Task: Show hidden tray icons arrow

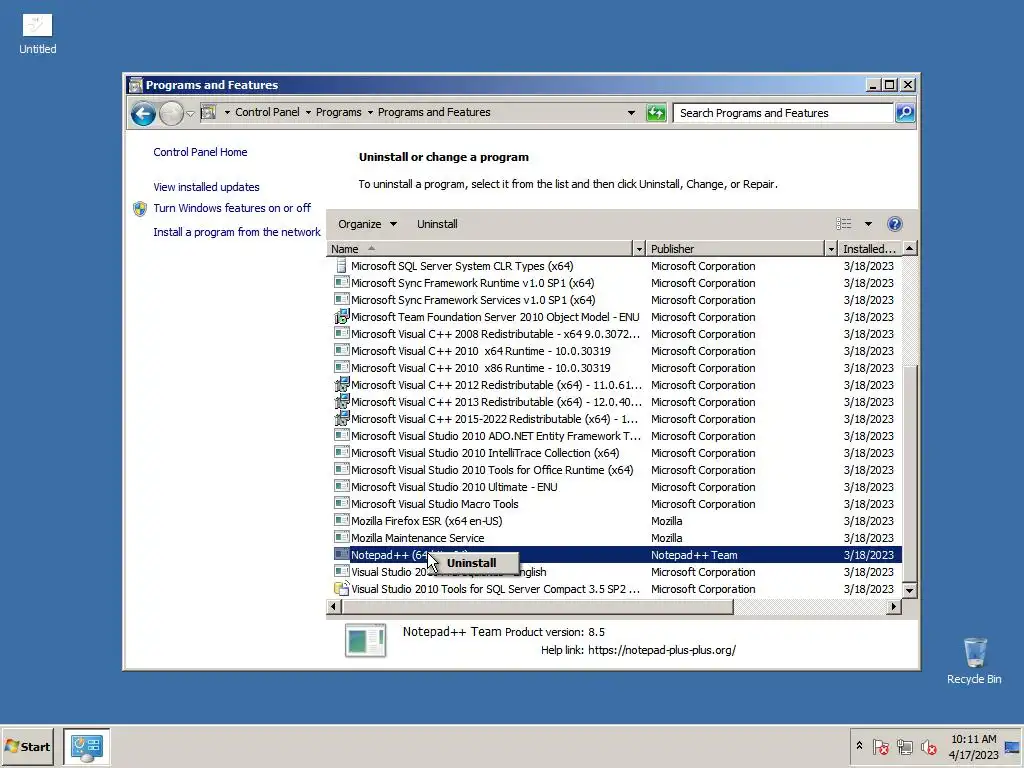Action: point(859,746)
